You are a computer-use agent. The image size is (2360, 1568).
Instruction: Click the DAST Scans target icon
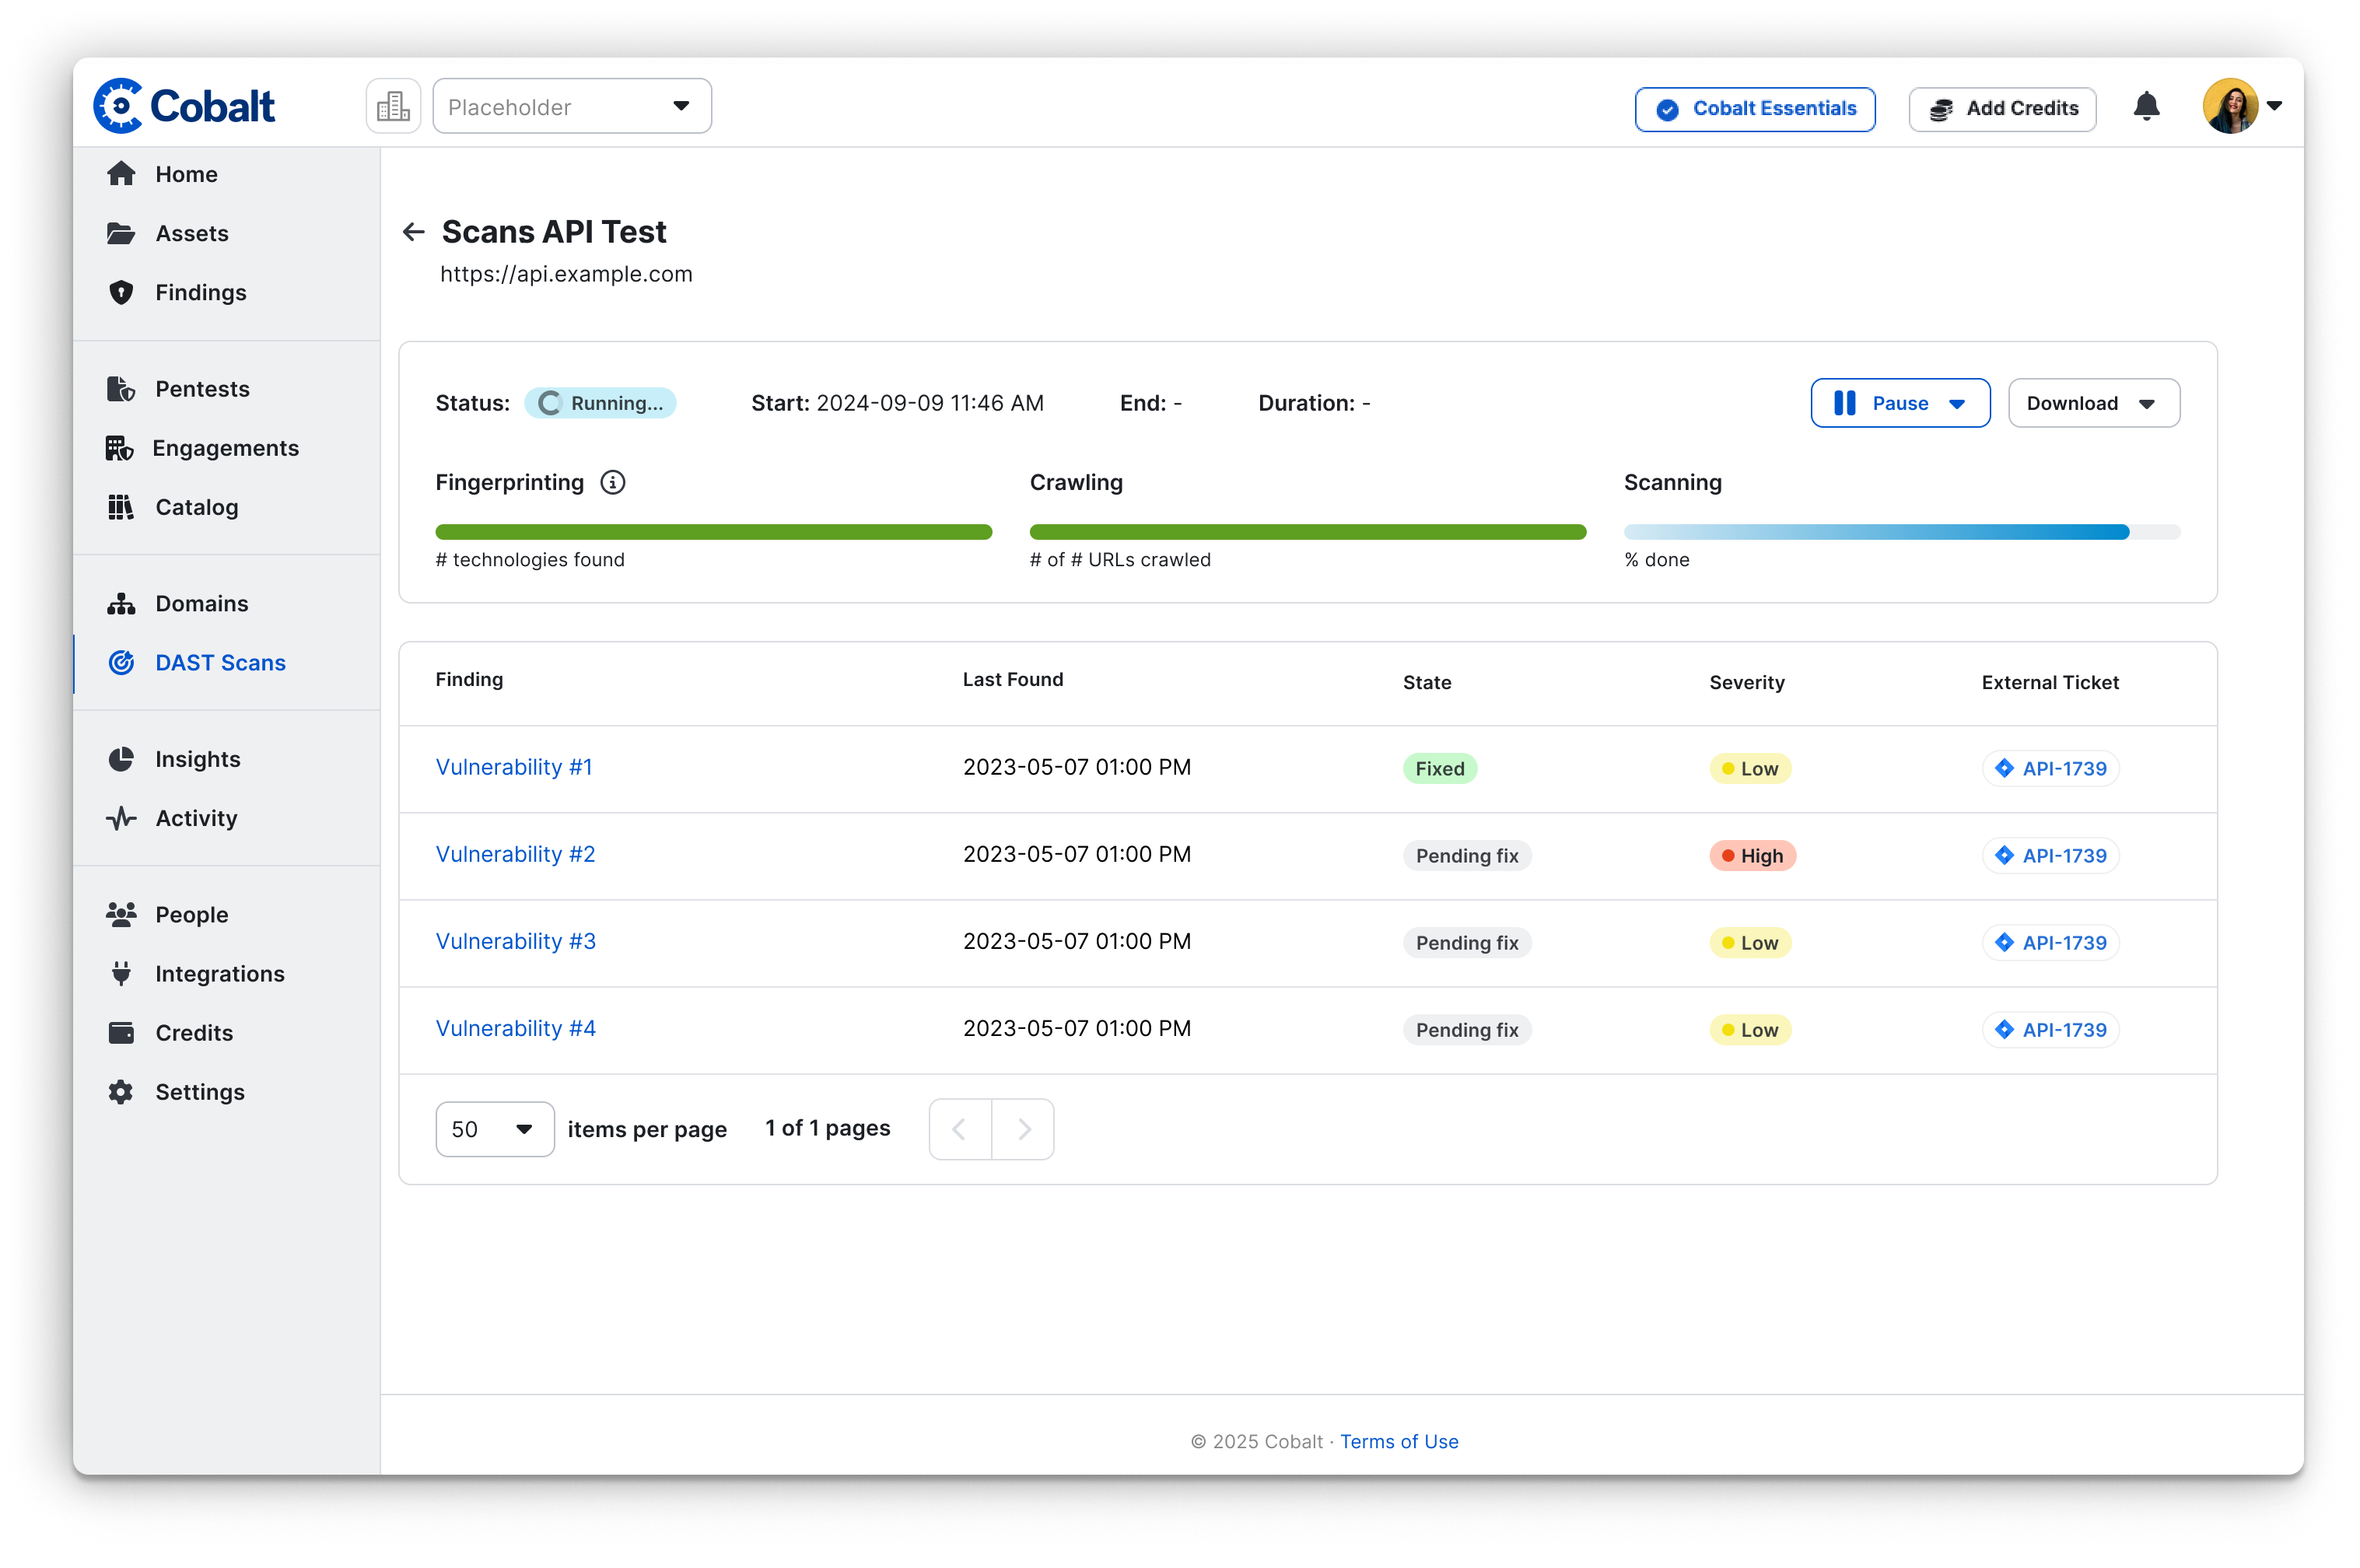(121, 663)
